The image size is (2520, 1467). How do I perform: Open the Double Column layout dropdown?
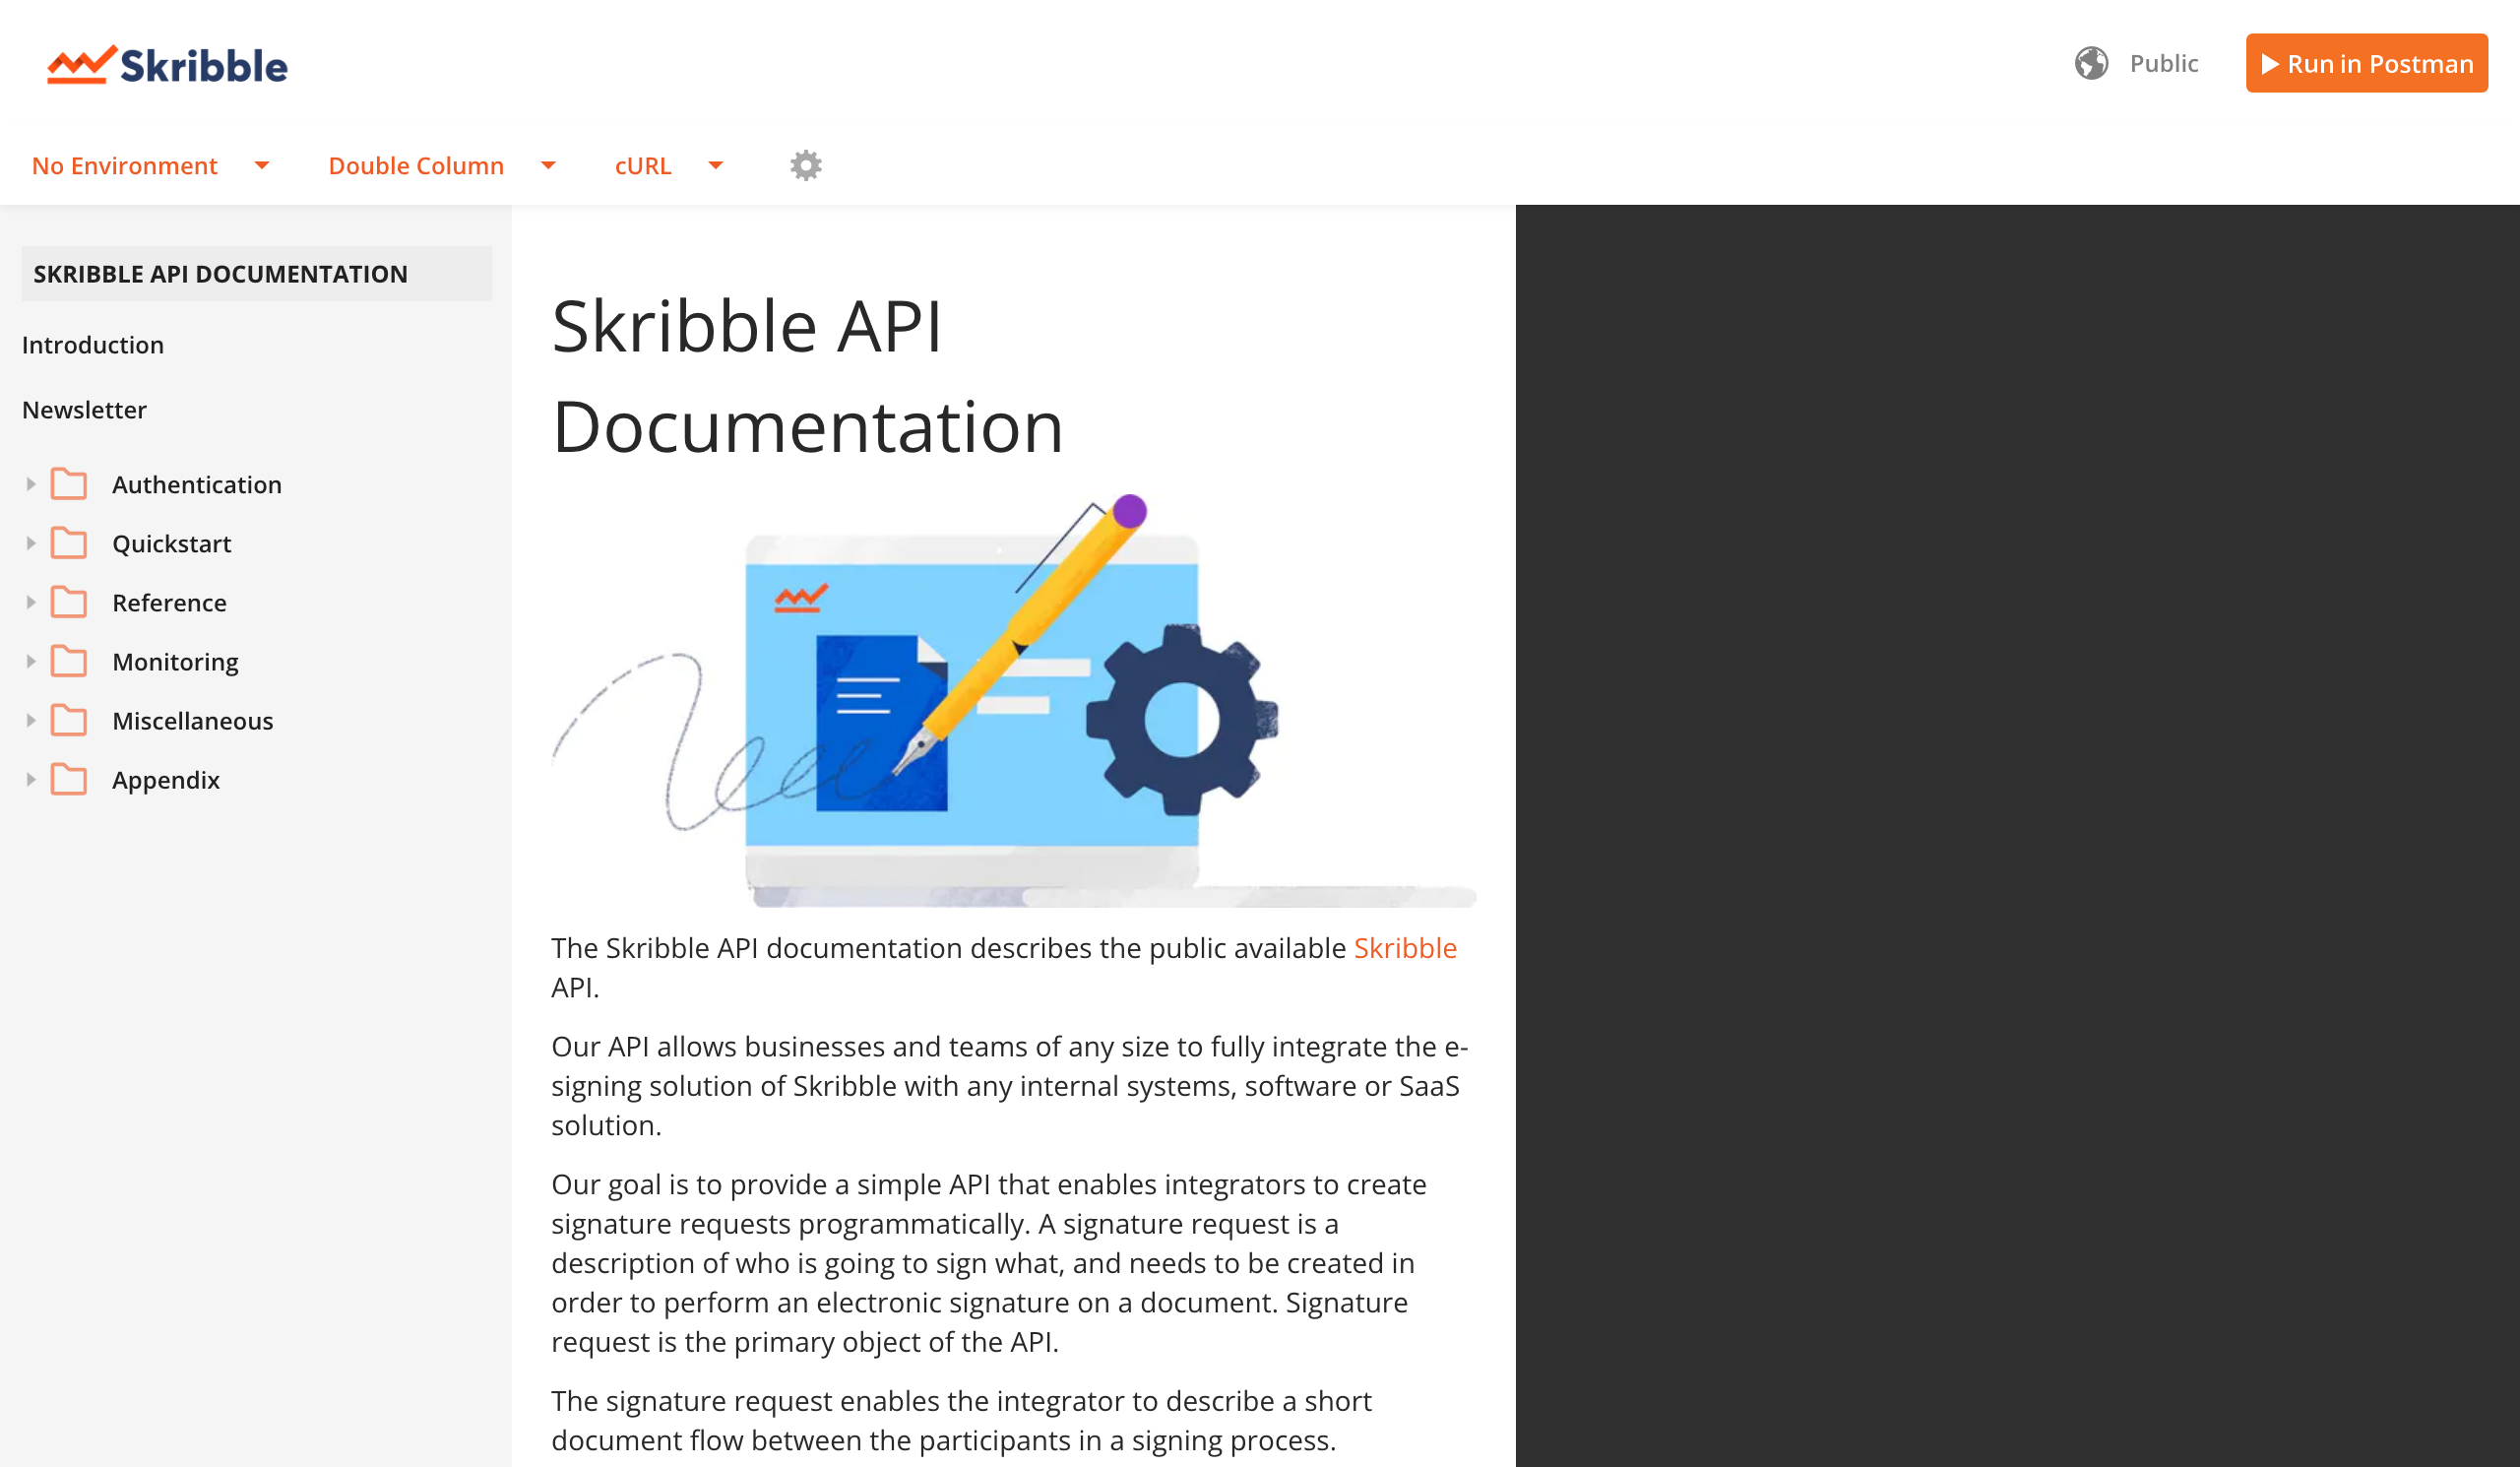(x=442, y=165)
